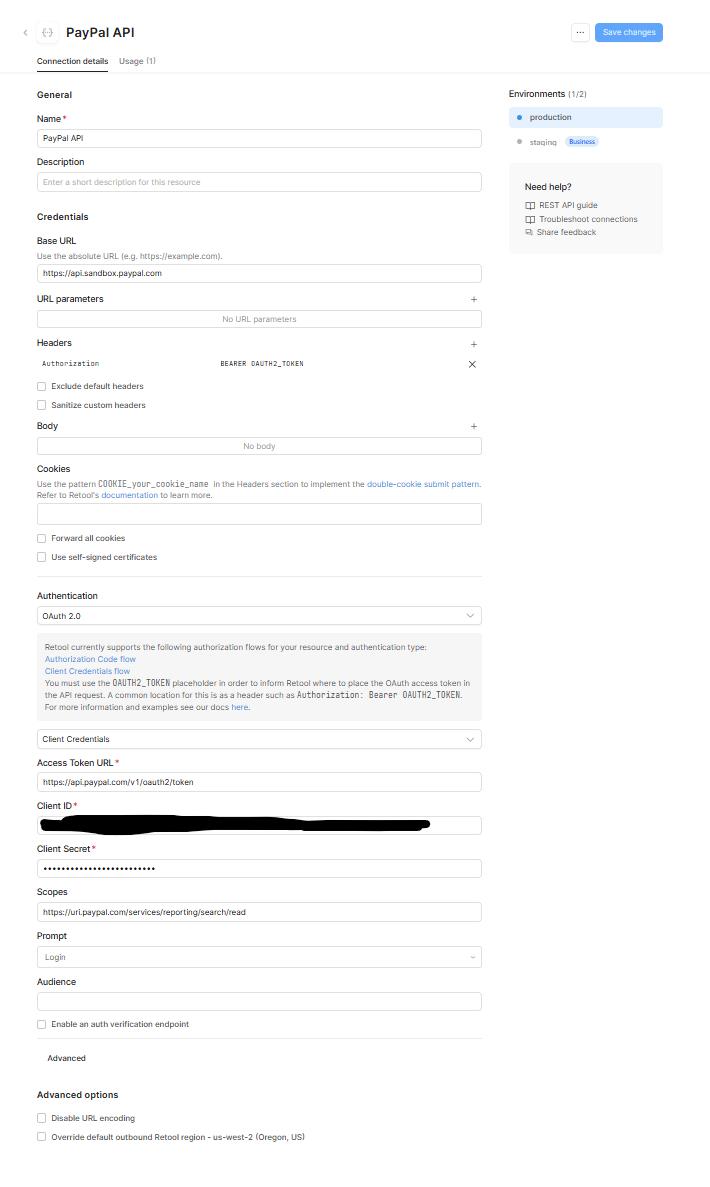Click the Name input field

tap(259, 139)
